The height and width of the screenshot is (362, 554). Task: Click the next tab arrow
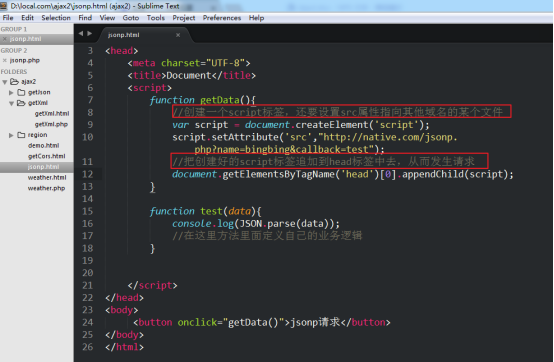pos(90,33)
